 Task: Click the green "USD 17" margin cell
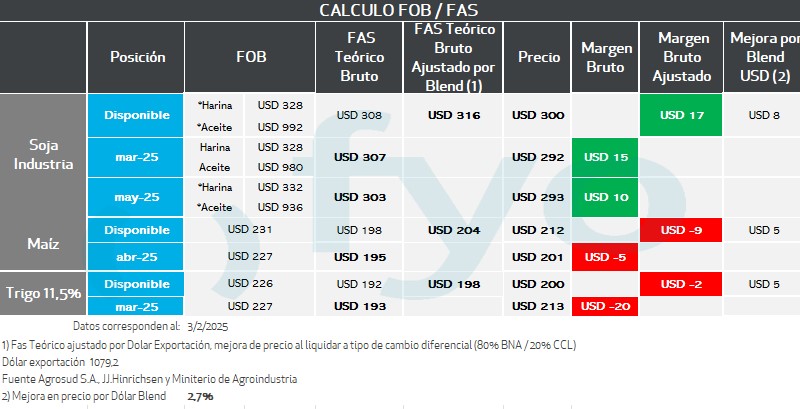(683, 115)
